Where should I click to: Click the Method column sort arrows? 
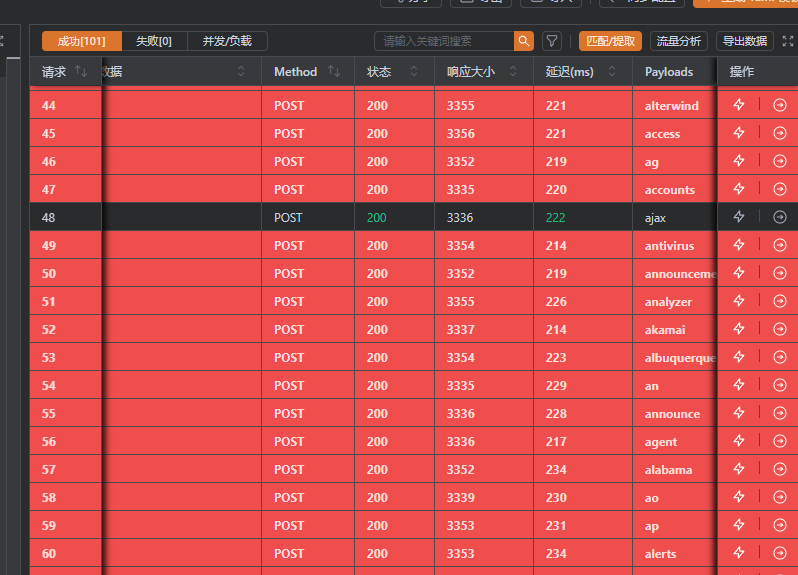coord(334,72)
